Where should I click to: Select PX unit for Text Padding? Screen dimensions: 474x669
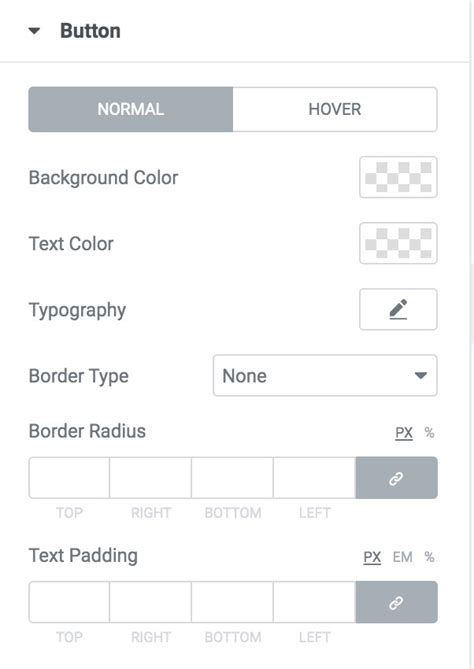(372, 557)
